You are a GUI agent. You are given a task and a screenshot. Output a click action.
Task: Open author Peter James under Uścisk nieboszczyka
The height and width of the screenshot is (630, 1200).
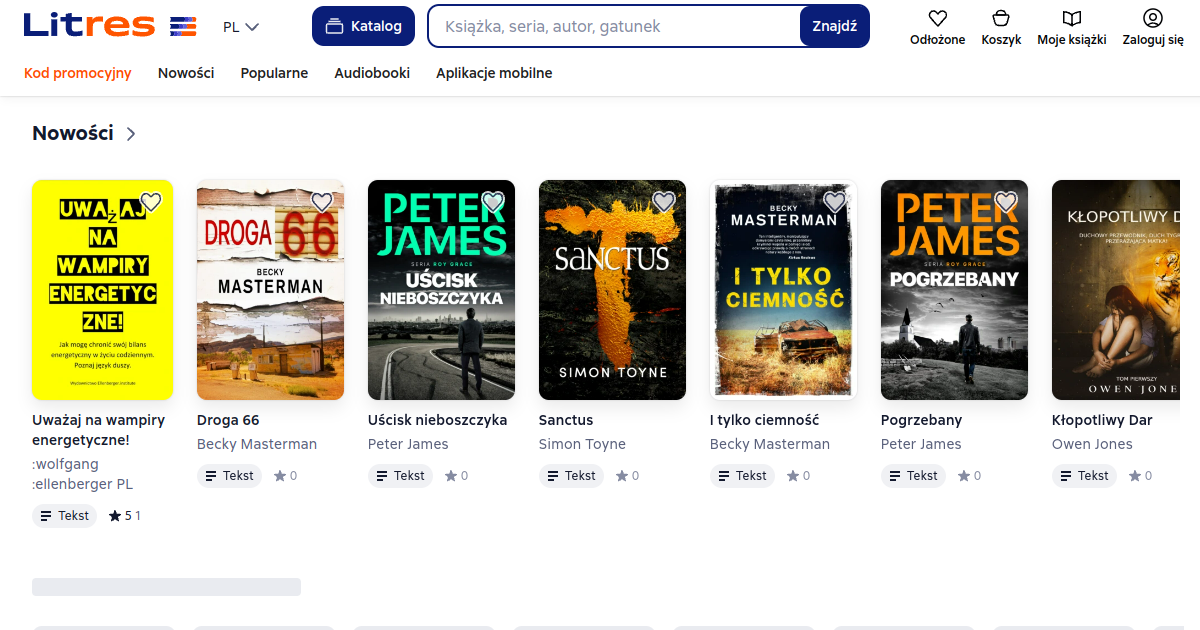408,444
